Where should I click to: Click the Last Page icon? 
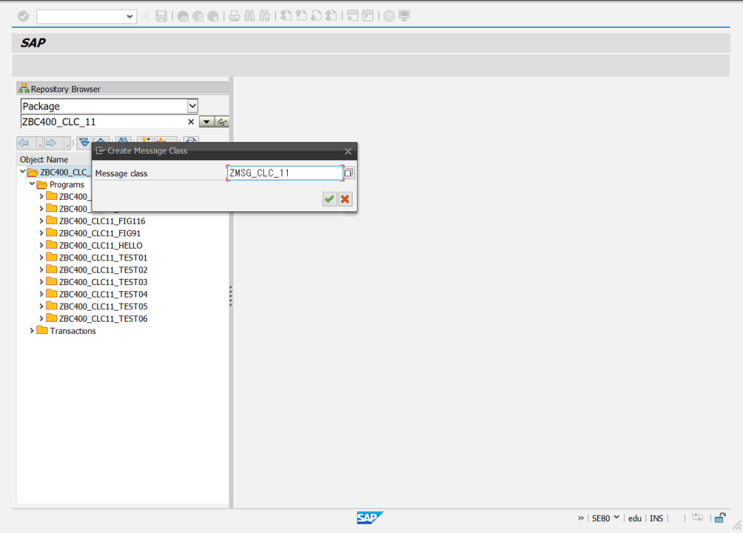331,16
